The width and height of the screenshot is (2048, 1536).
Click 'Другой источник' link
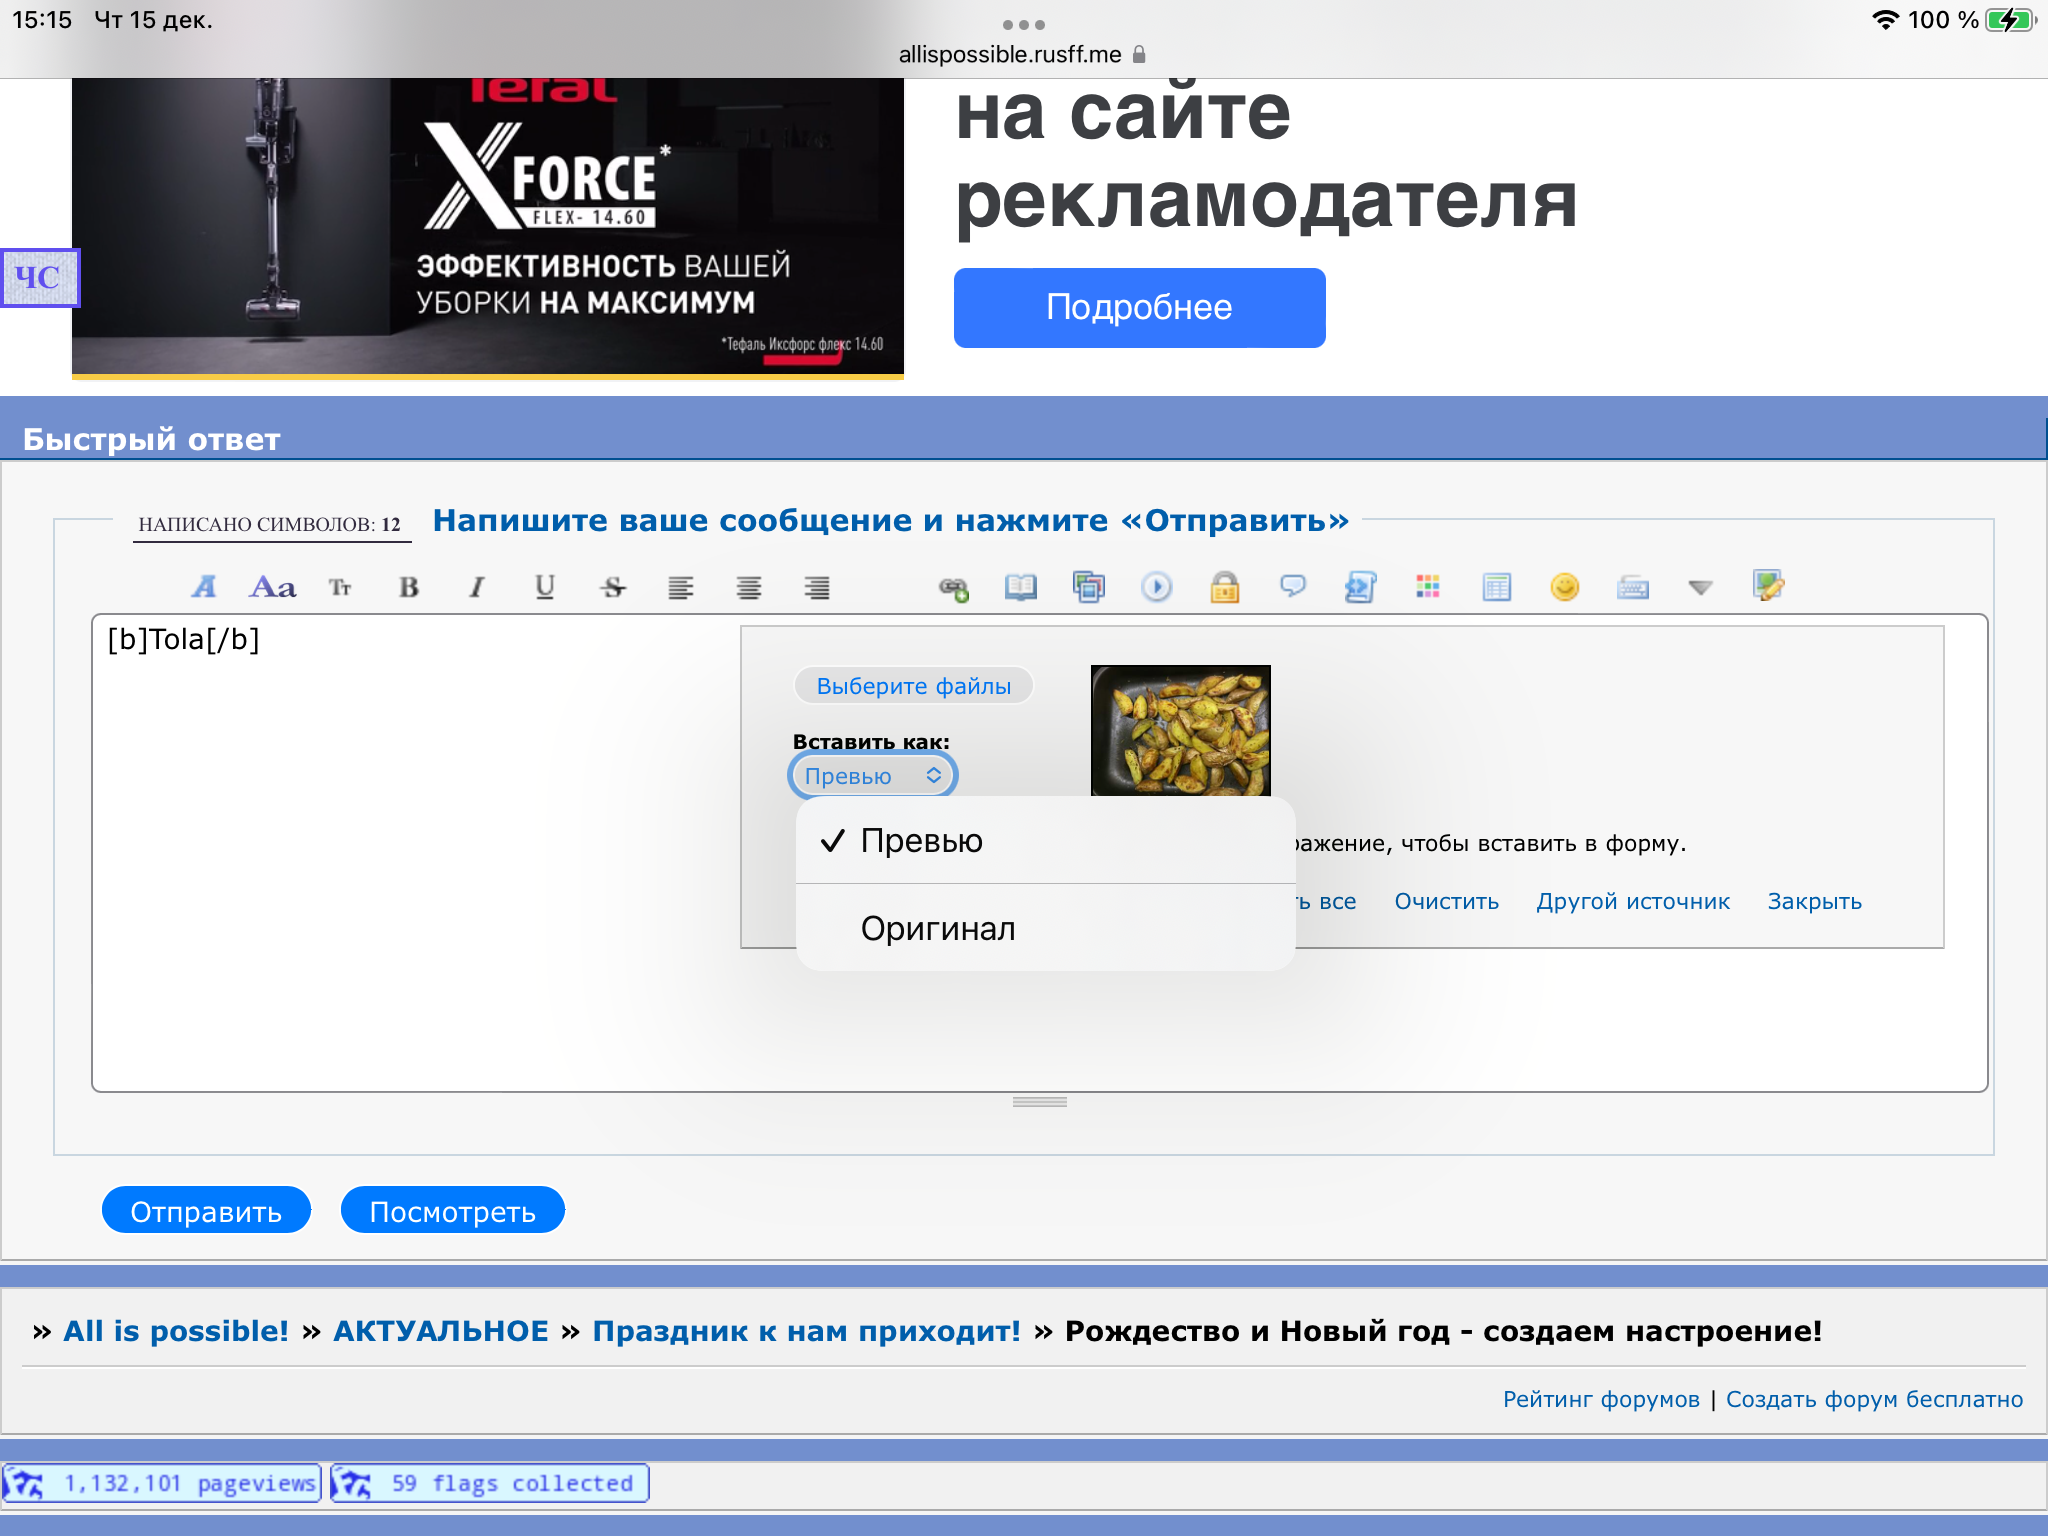pyautogui.click(x=1632, y=901)
